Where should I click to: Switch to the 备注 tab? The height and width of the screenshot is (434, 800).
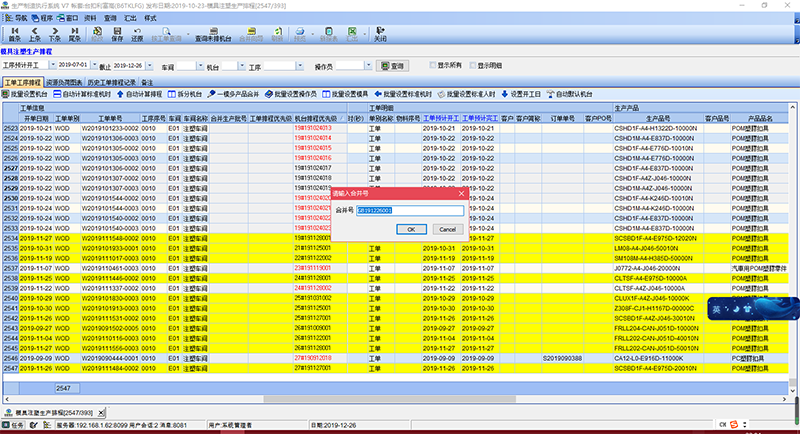[147, 82]
